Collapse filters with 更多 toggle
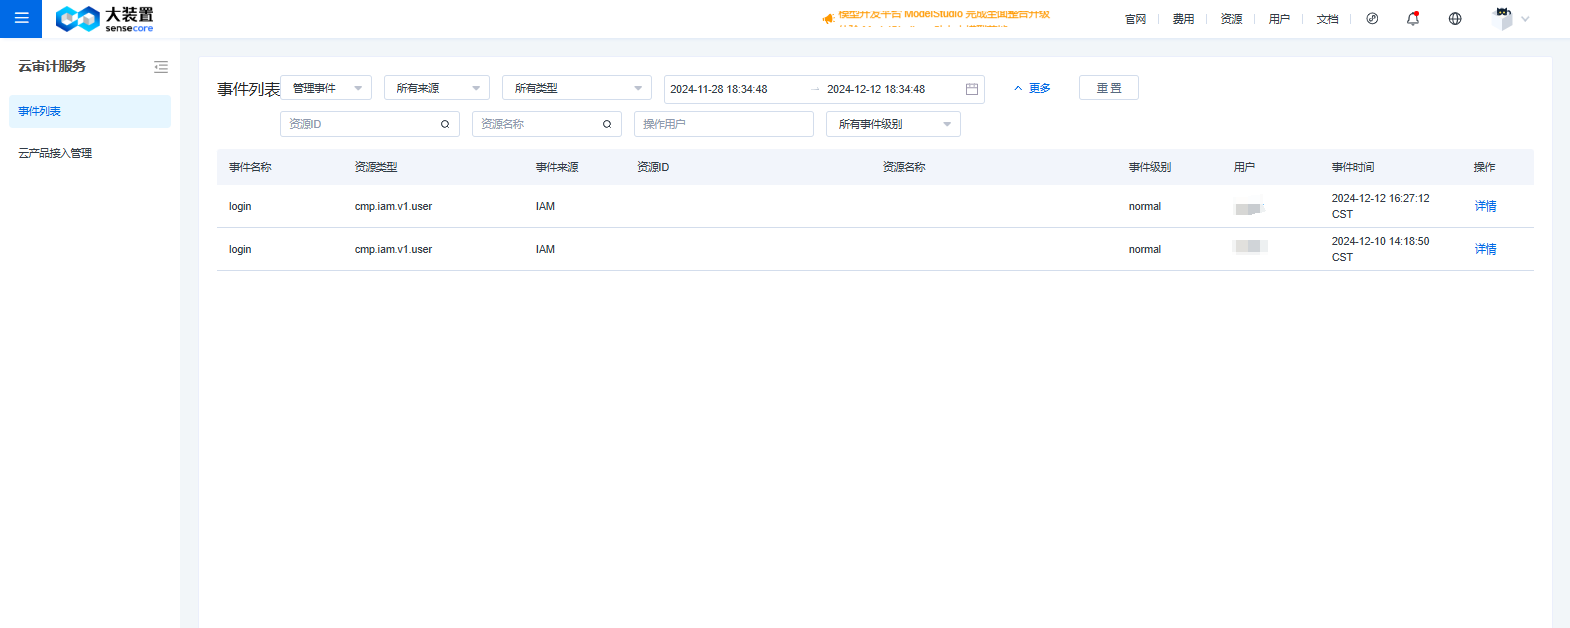 pyautogui.click(x=1032, y=88)
